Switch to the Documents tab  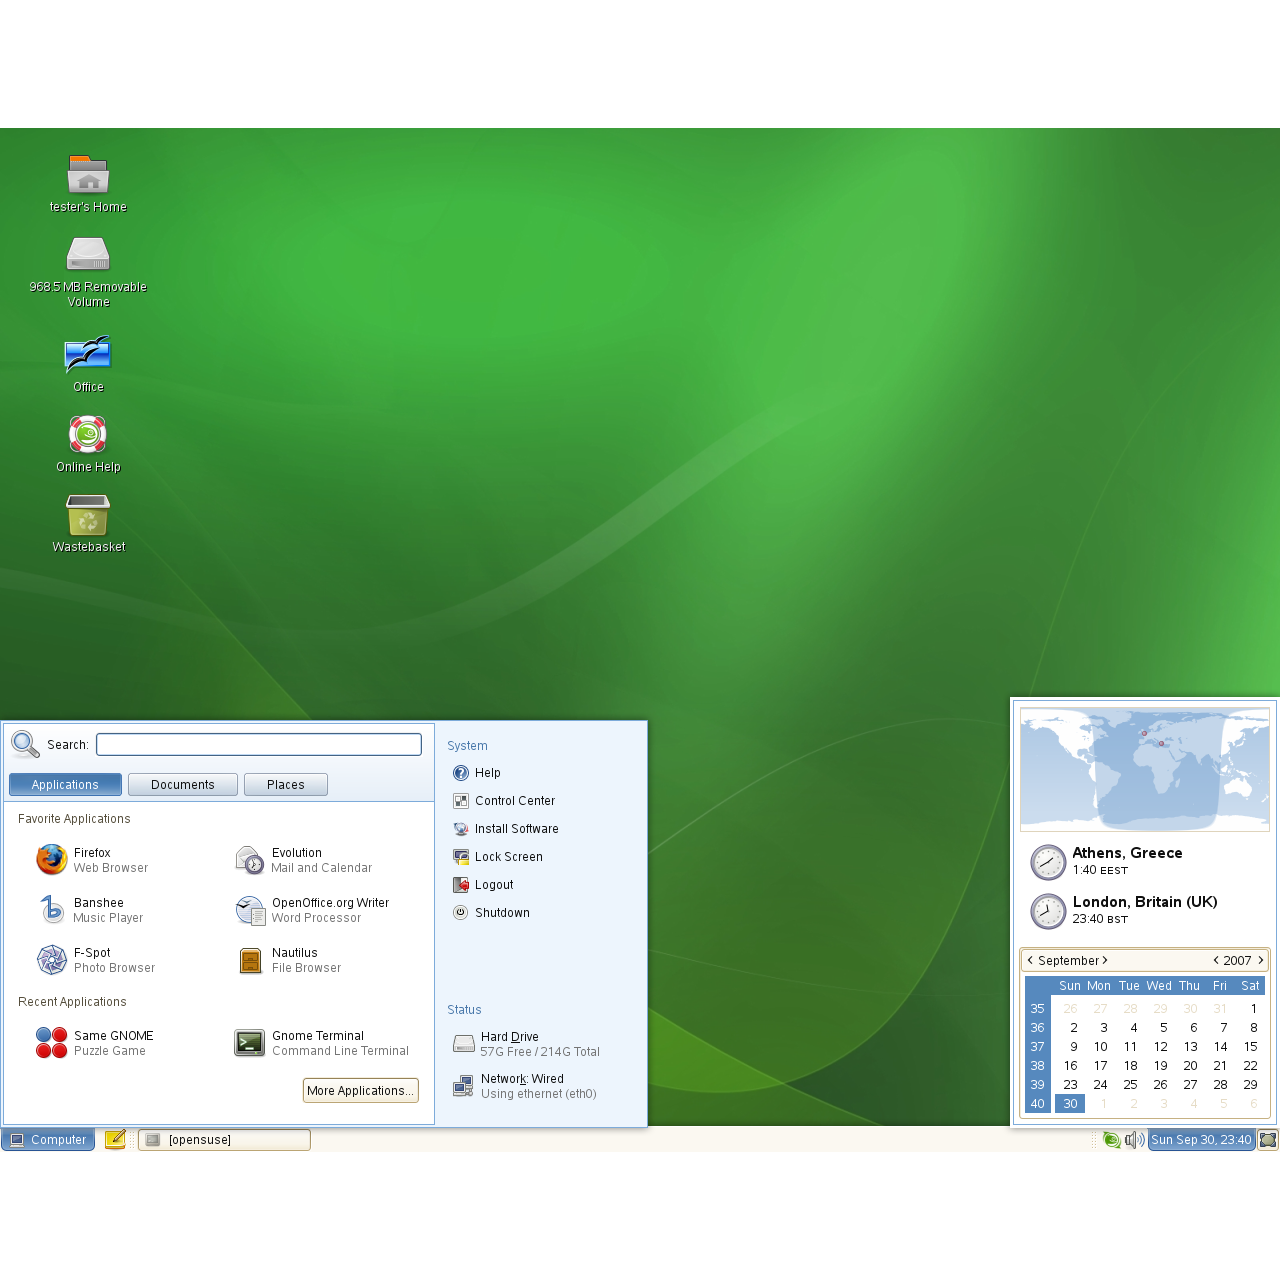[x=182, y=784]
